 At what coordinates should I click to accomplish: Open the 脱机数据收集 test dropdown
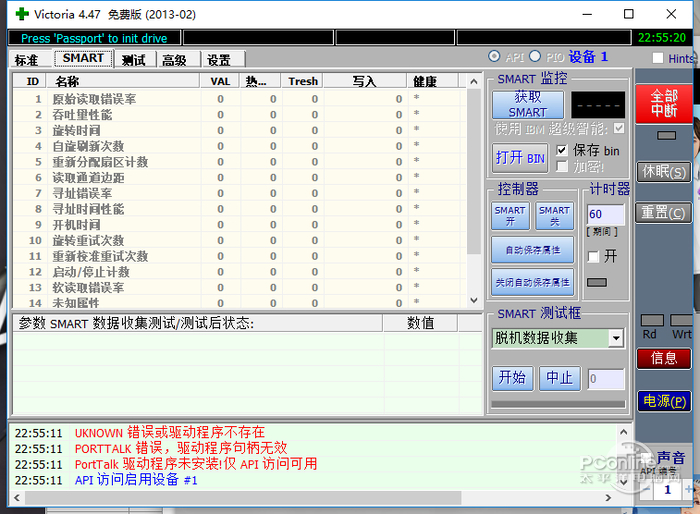[616, 338]
